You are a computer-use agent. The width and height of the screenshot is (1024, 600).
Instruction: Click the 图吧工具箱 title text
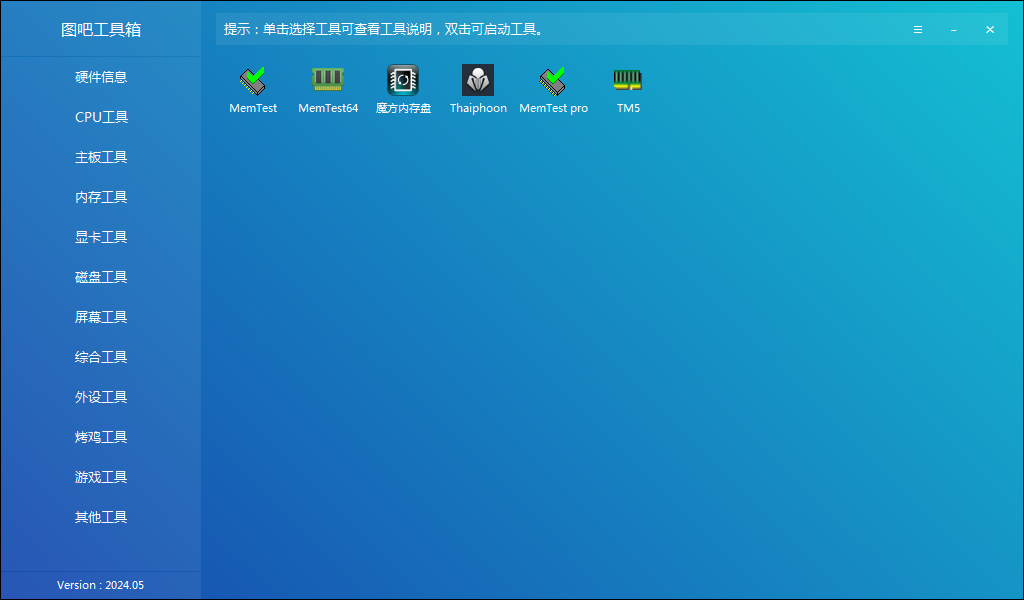tap(101, 29)
